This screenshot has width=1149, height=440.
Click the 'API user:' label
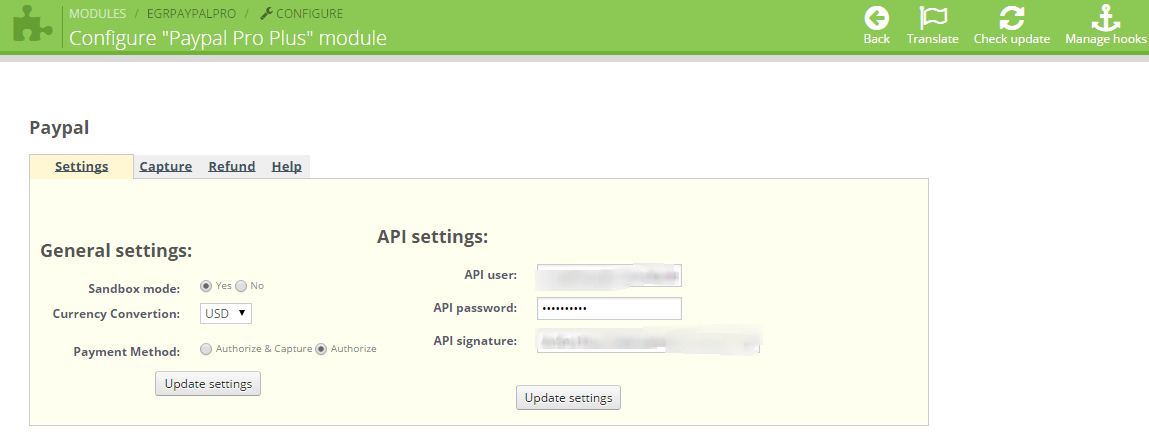pos(491,275)
